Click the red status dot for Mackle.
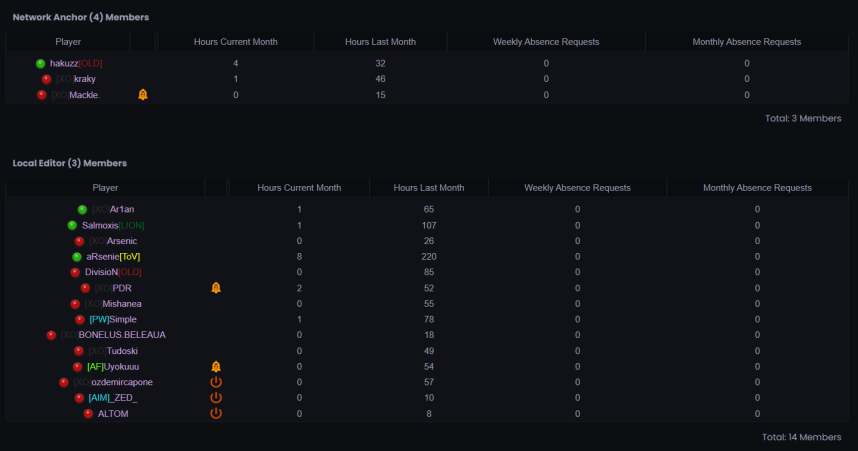858x451 pixels. [42, 95]
